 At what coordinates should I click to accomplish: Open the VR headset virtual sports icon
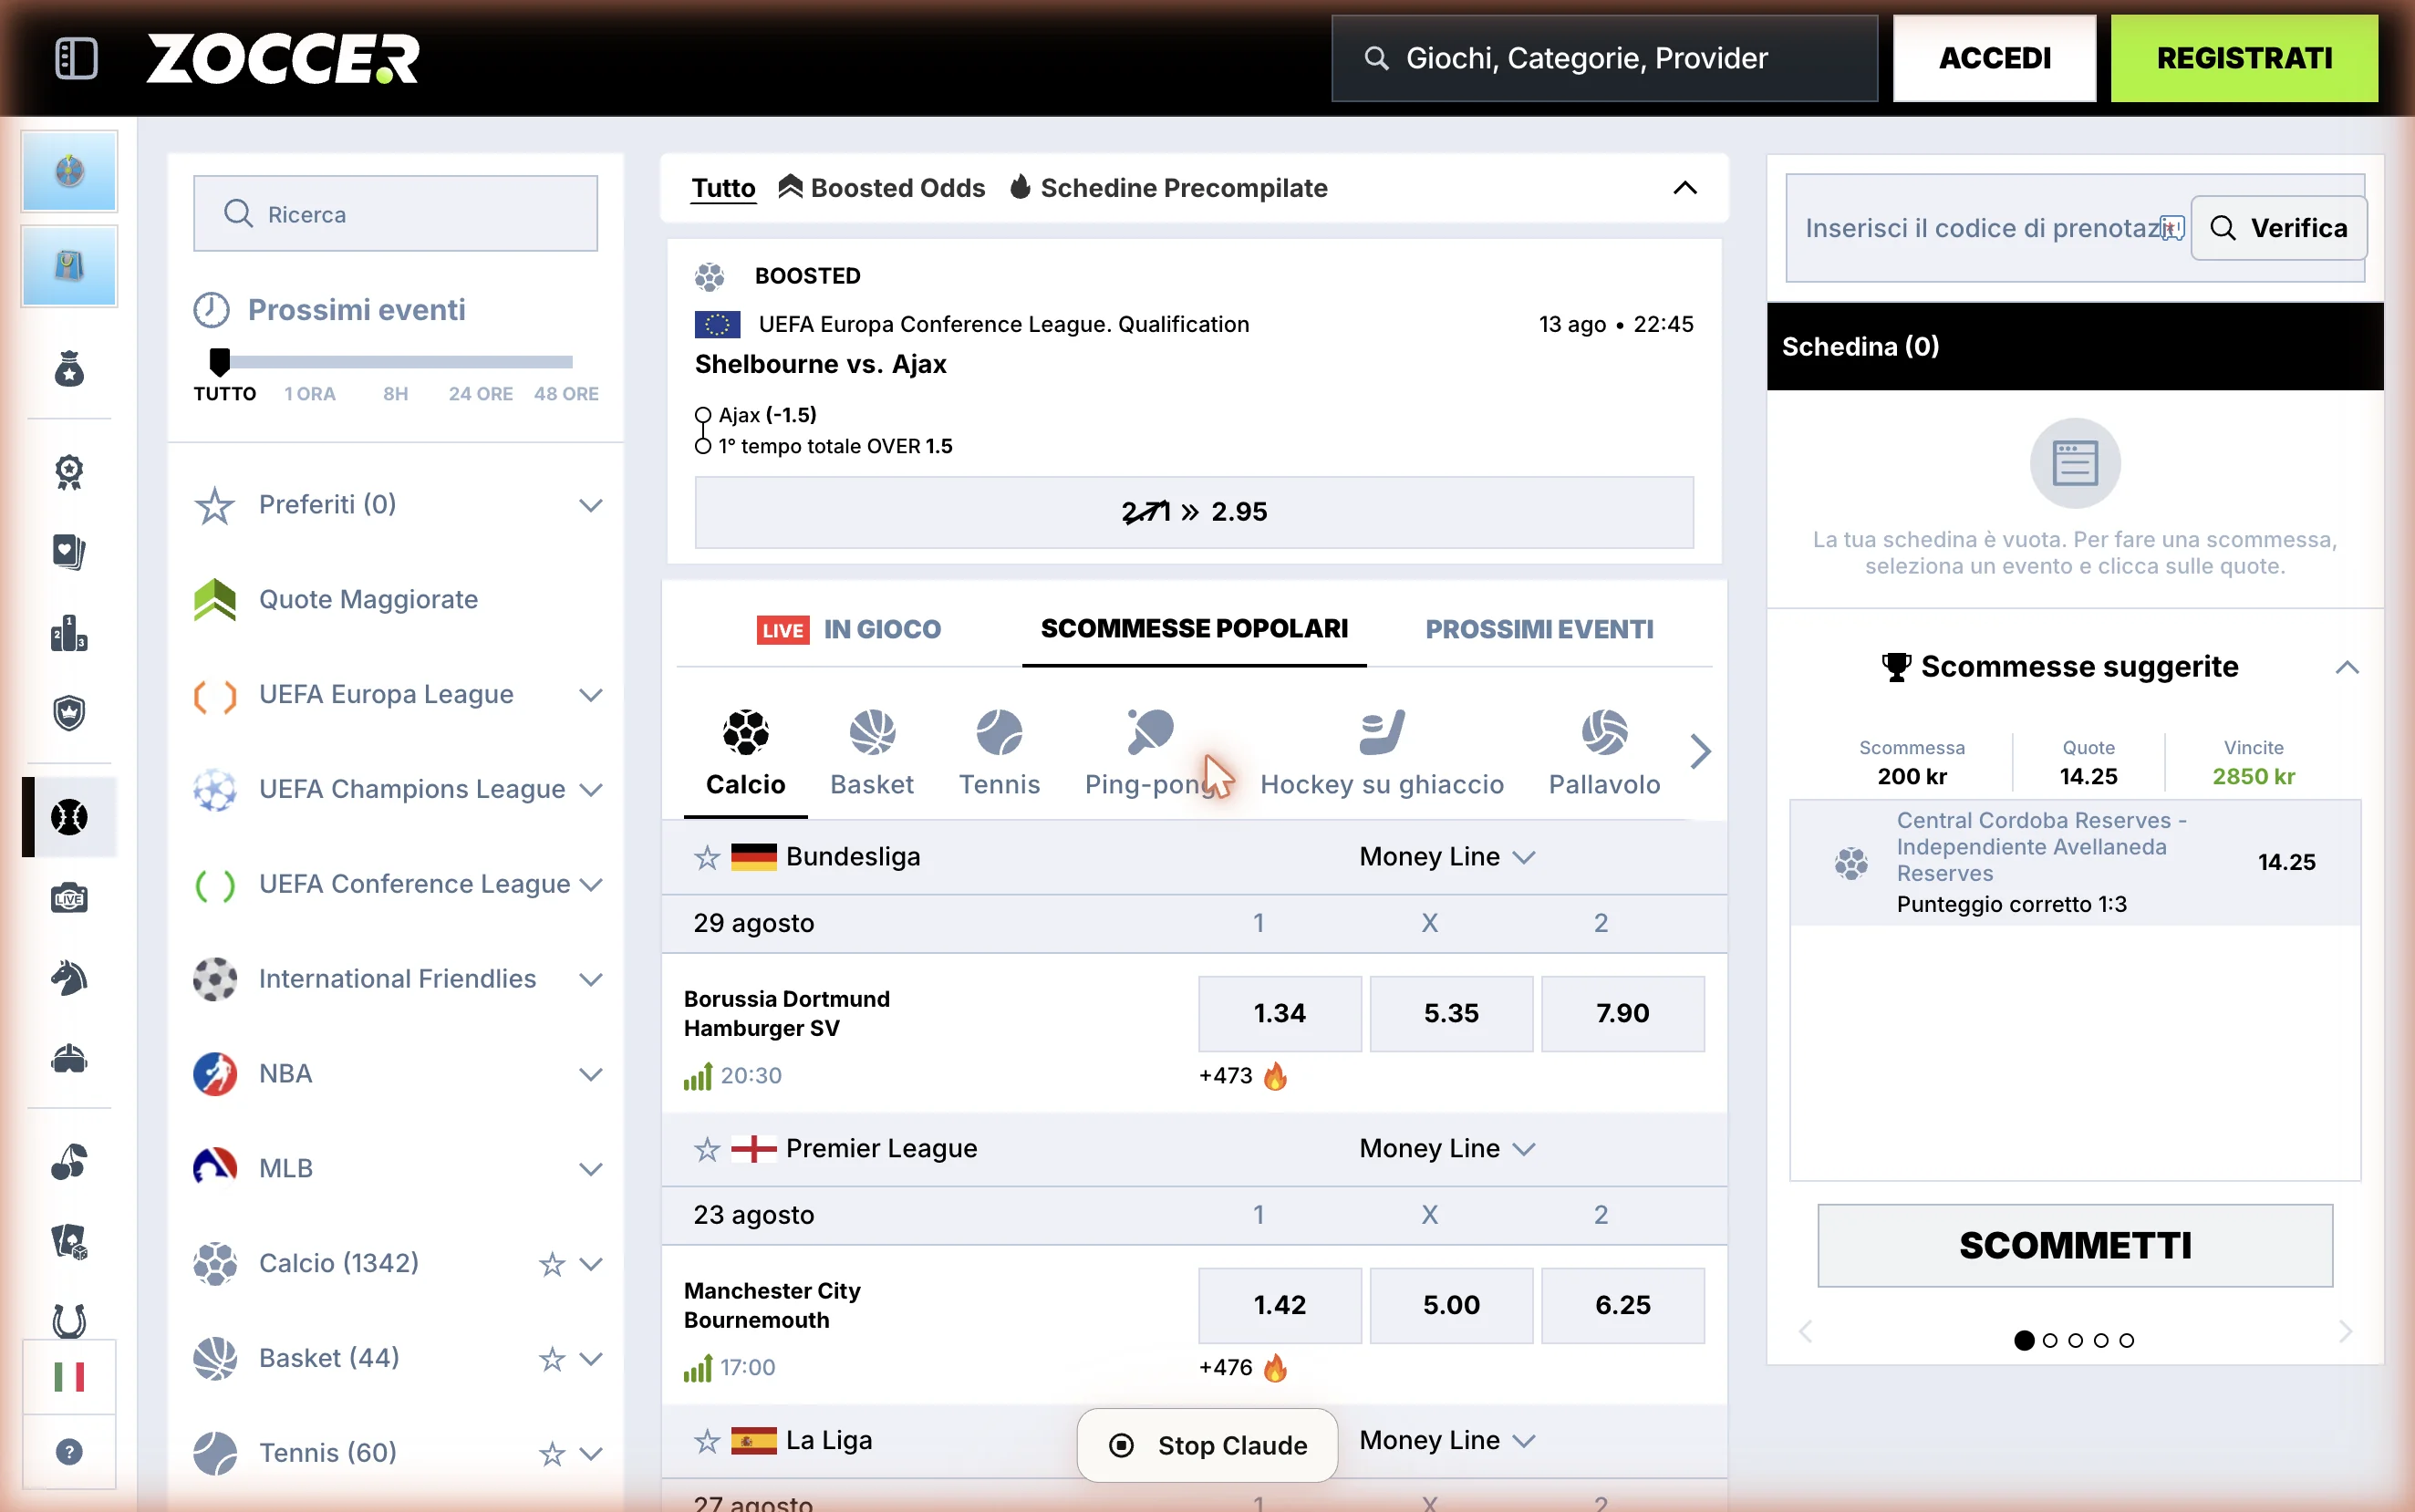point(69,1059)
